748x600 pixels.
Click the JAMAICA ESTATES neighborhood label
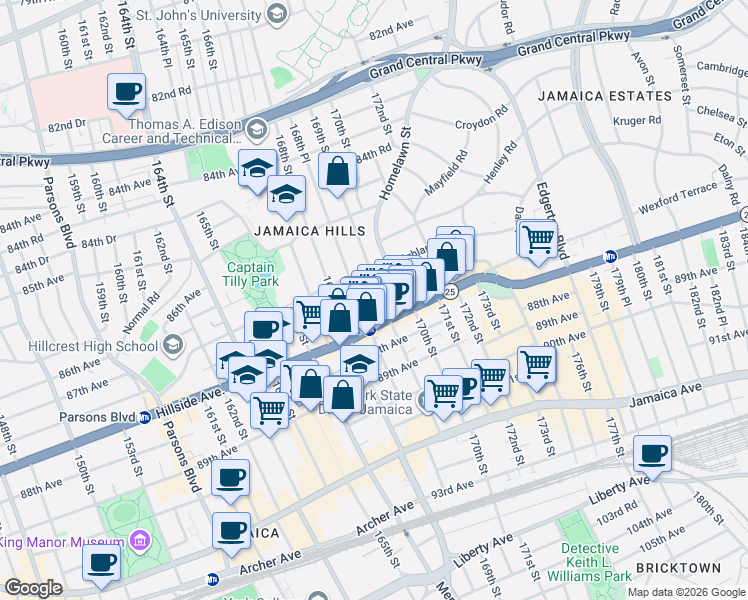(605, 96)
